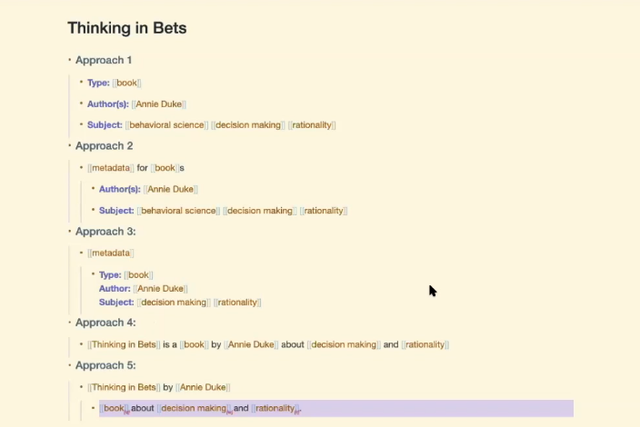Open the metadata link in Approach 2
This screenshot has height=427, width=640.
click(111, 168)
